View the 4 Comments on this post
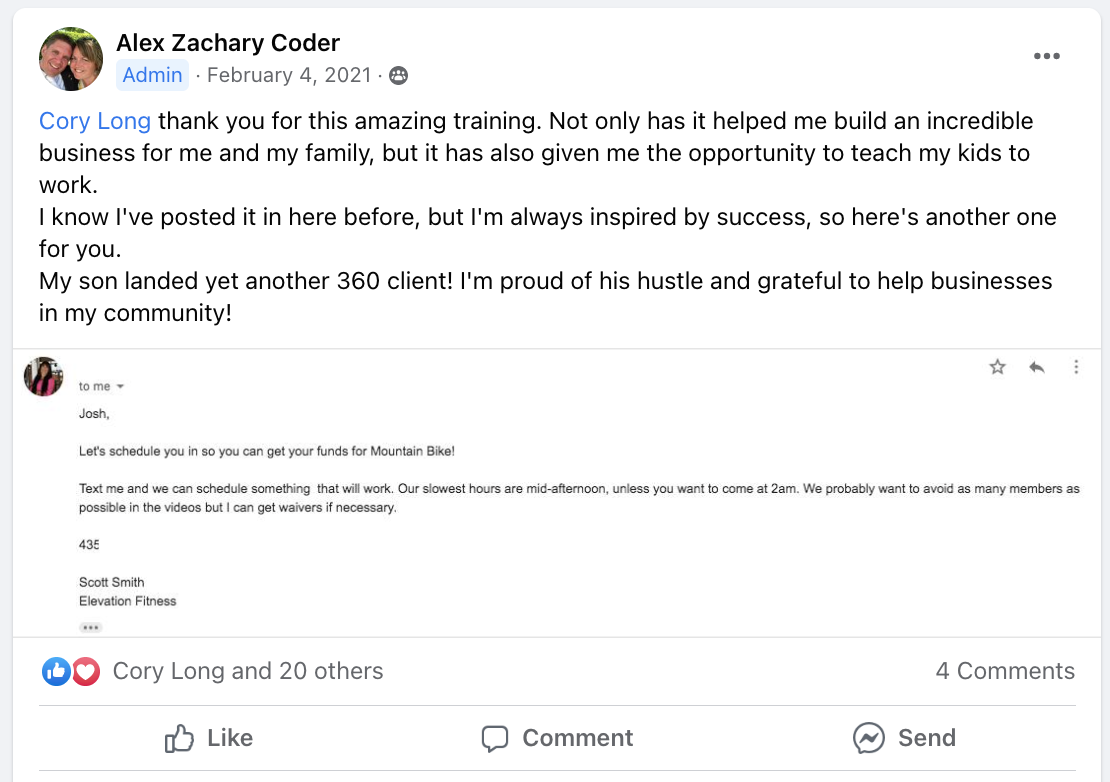The width and height of the screenshot is (1110, 782). click(x=1005, y=671)
